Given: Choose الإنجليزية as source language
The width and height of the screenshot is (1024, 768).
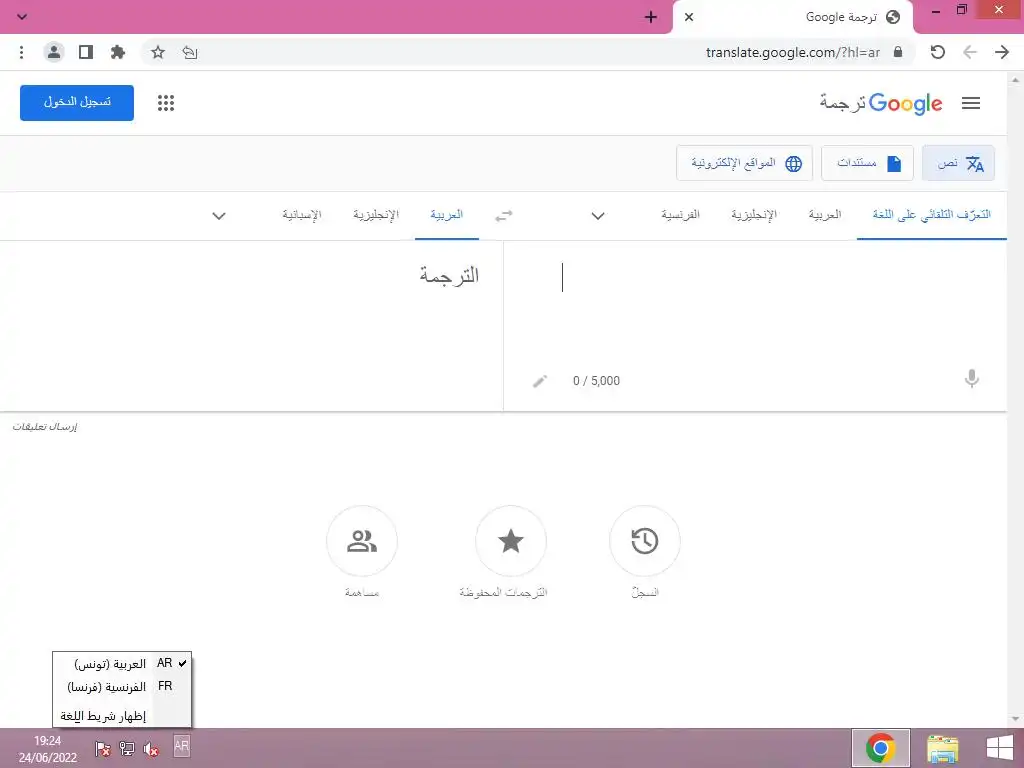Looking at the screenshot, I should tap(754, 215).
